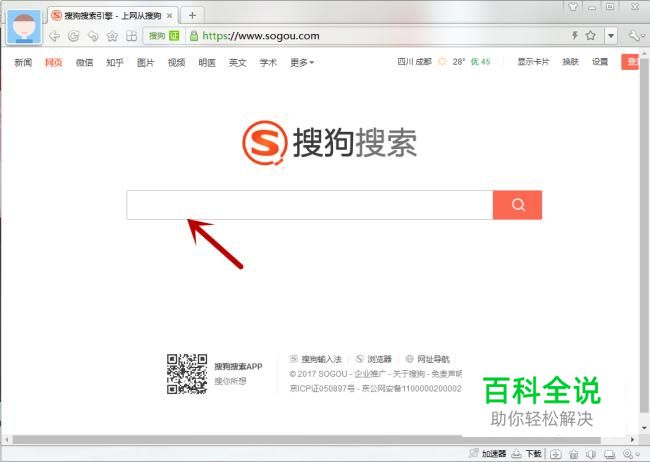The width and height of the screenshot is (650, 462).
Task: Toggle the speaker mute icon in status bar
Action: click(591, 454)
